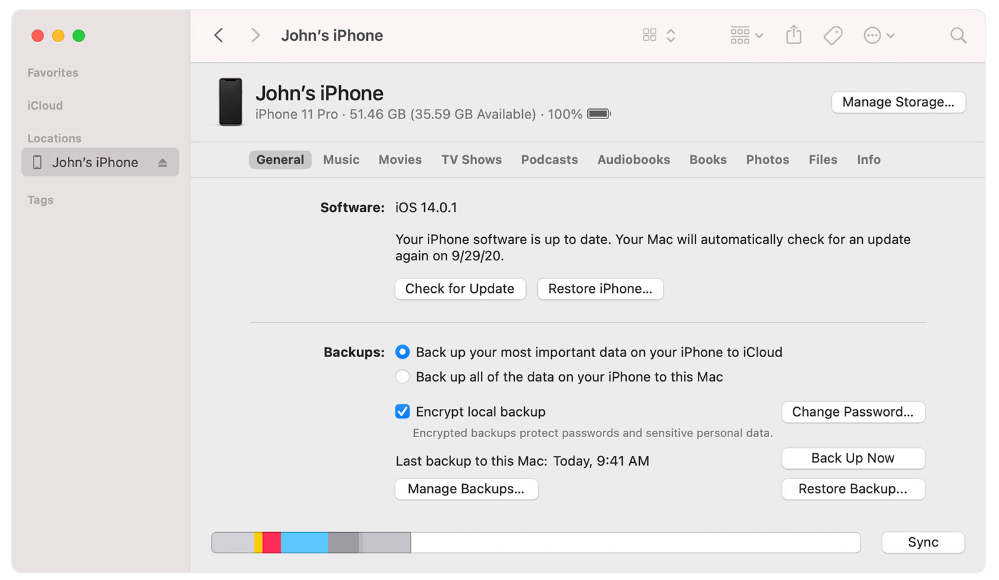Switch to the Photos tab

pos(767,159)
